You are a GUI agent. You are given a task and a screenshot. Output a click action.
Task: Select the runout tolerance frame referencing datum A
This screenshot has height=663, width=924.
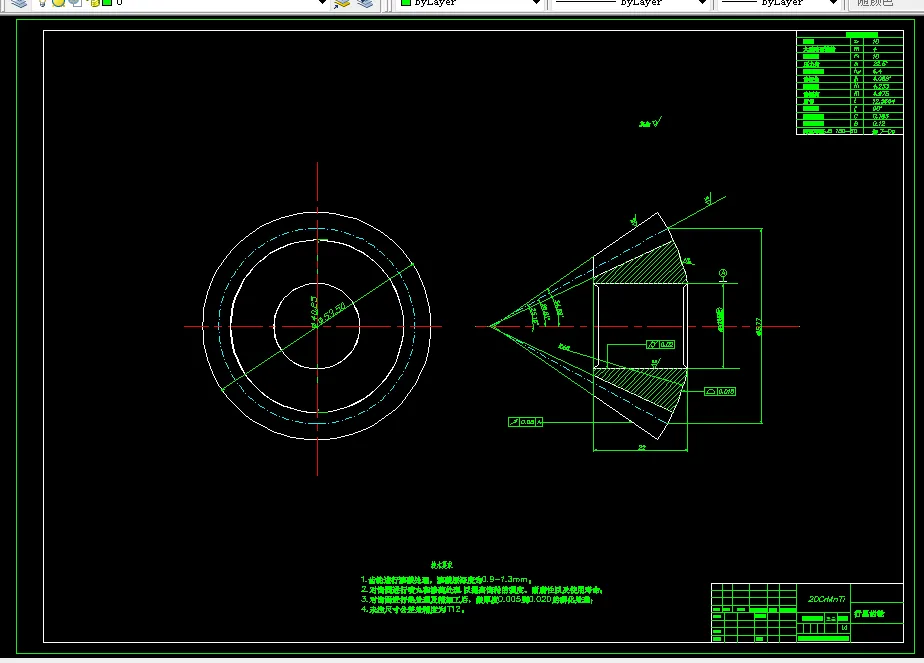pos(525,422)
